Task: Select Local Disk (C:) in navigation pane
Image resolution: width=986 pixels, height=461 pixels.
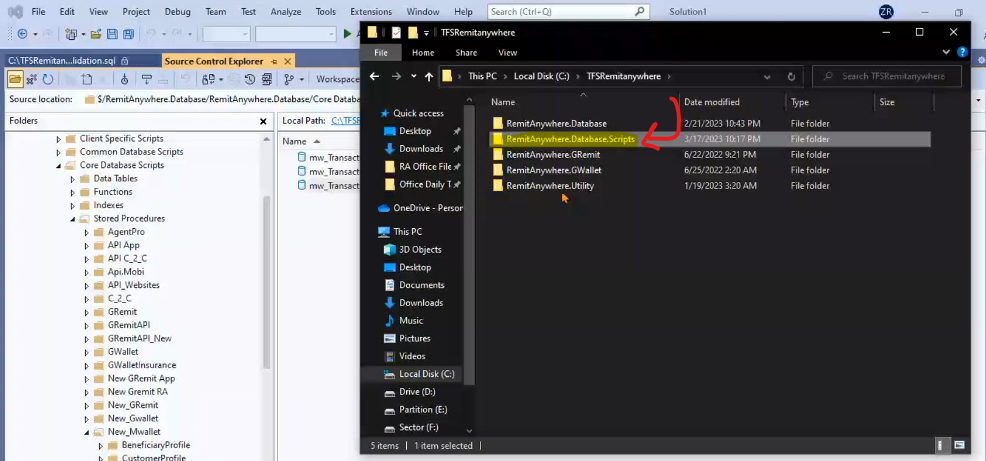Action: coord(427,374)
